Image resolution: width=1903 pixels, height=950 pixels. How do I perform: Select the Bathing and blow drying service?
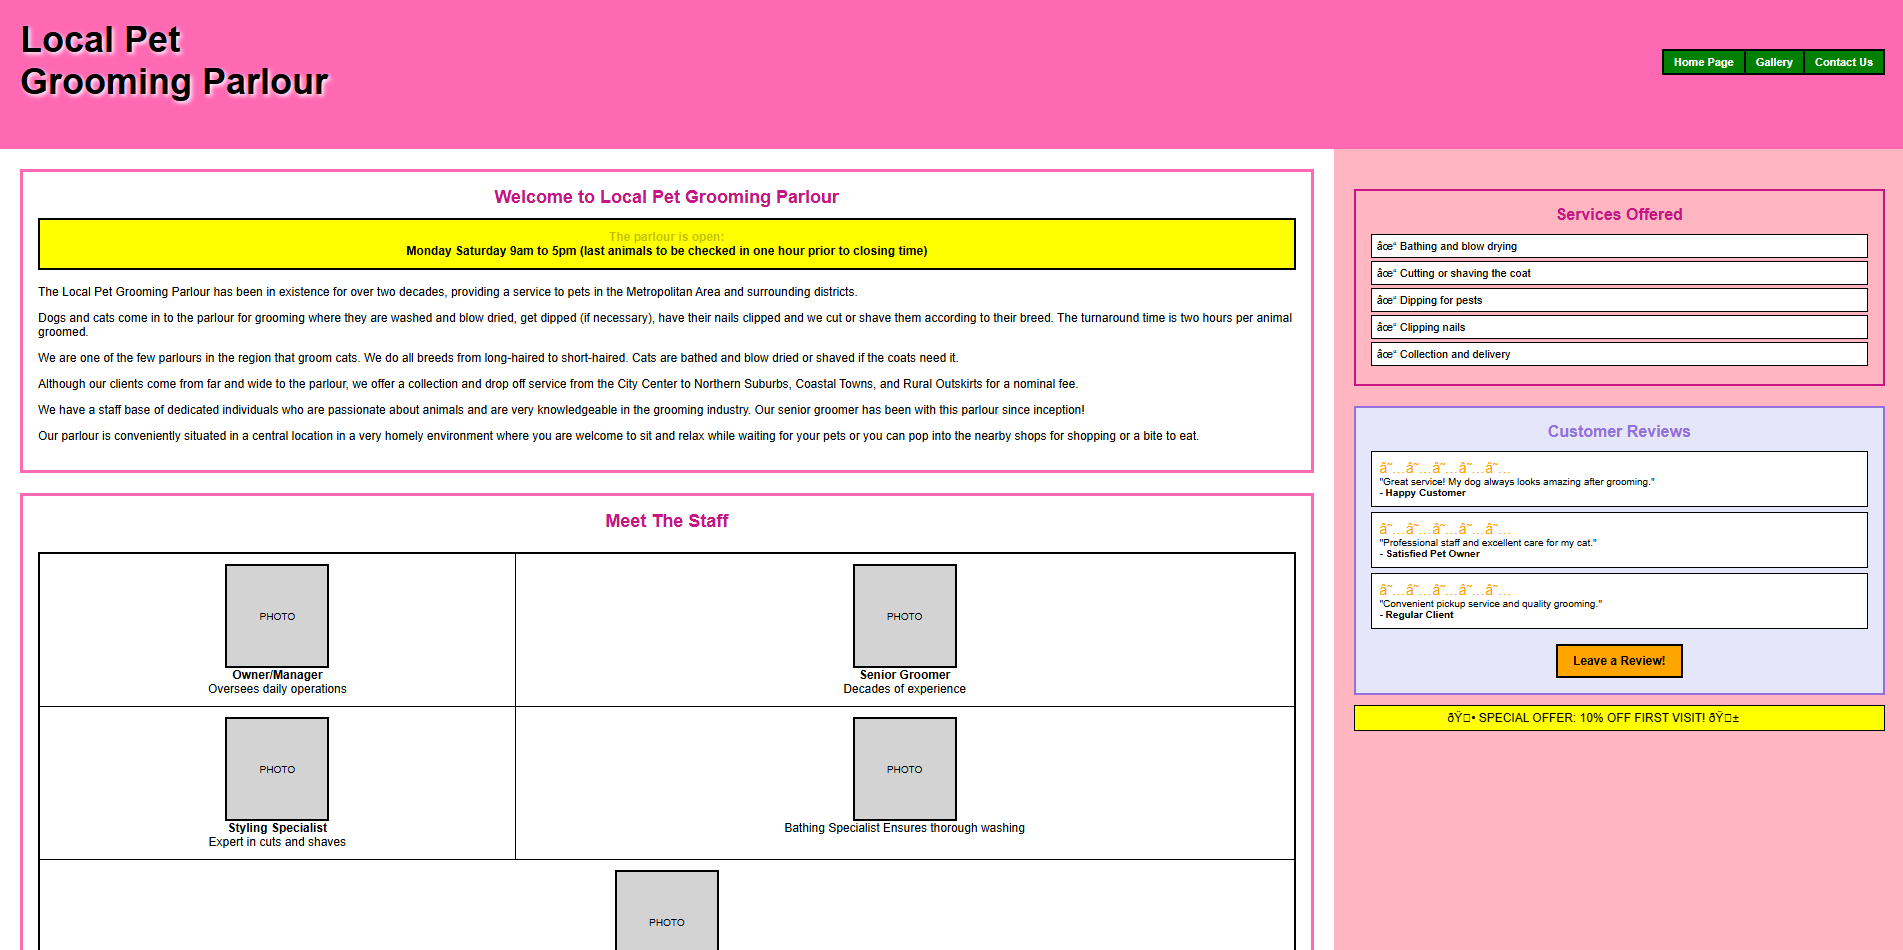(1618, 246)
